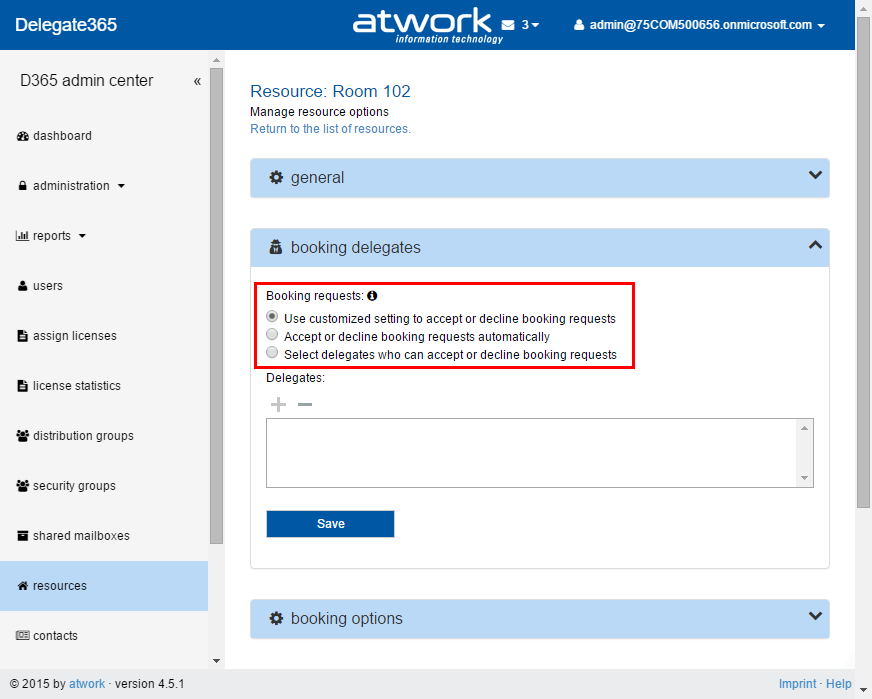The height and width of the screenshot is (699, 872).
Task: Click the Delegates list scroll-down arrow
Action: (x=804, y=478)
